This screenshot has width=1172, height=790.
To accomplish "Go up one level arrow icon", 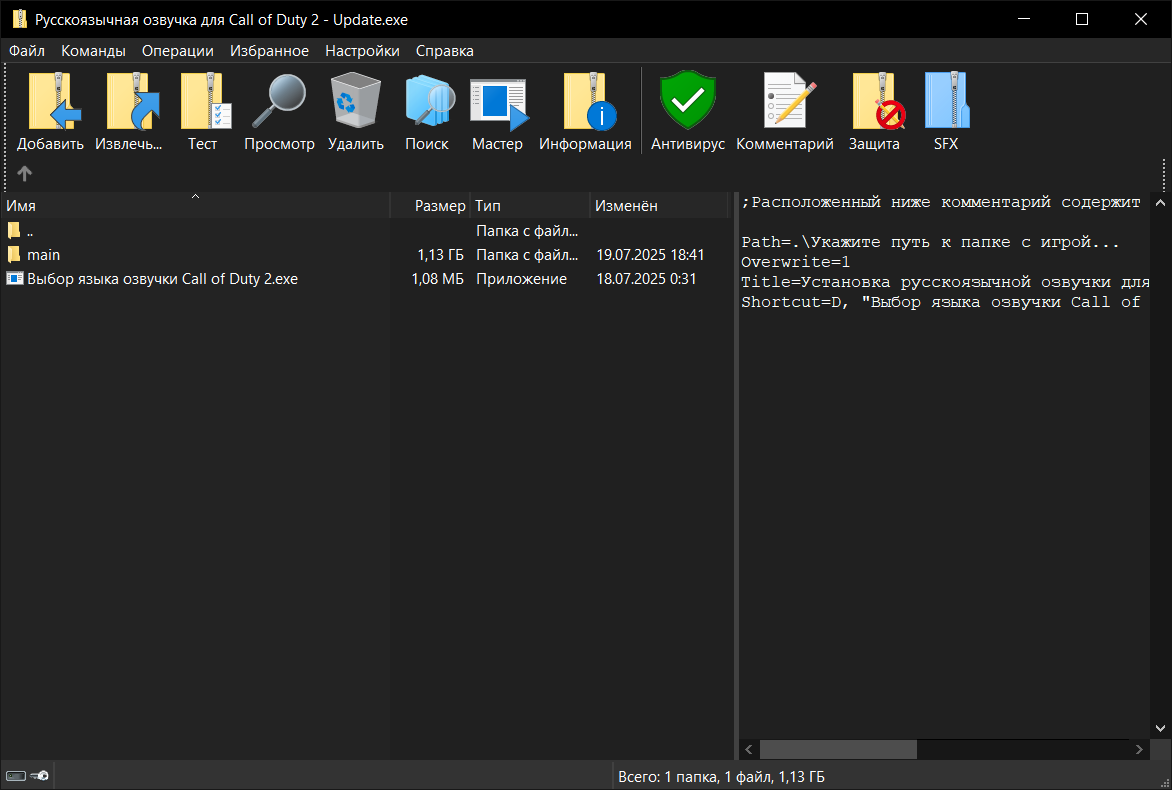I will click(x=25, y=173).
